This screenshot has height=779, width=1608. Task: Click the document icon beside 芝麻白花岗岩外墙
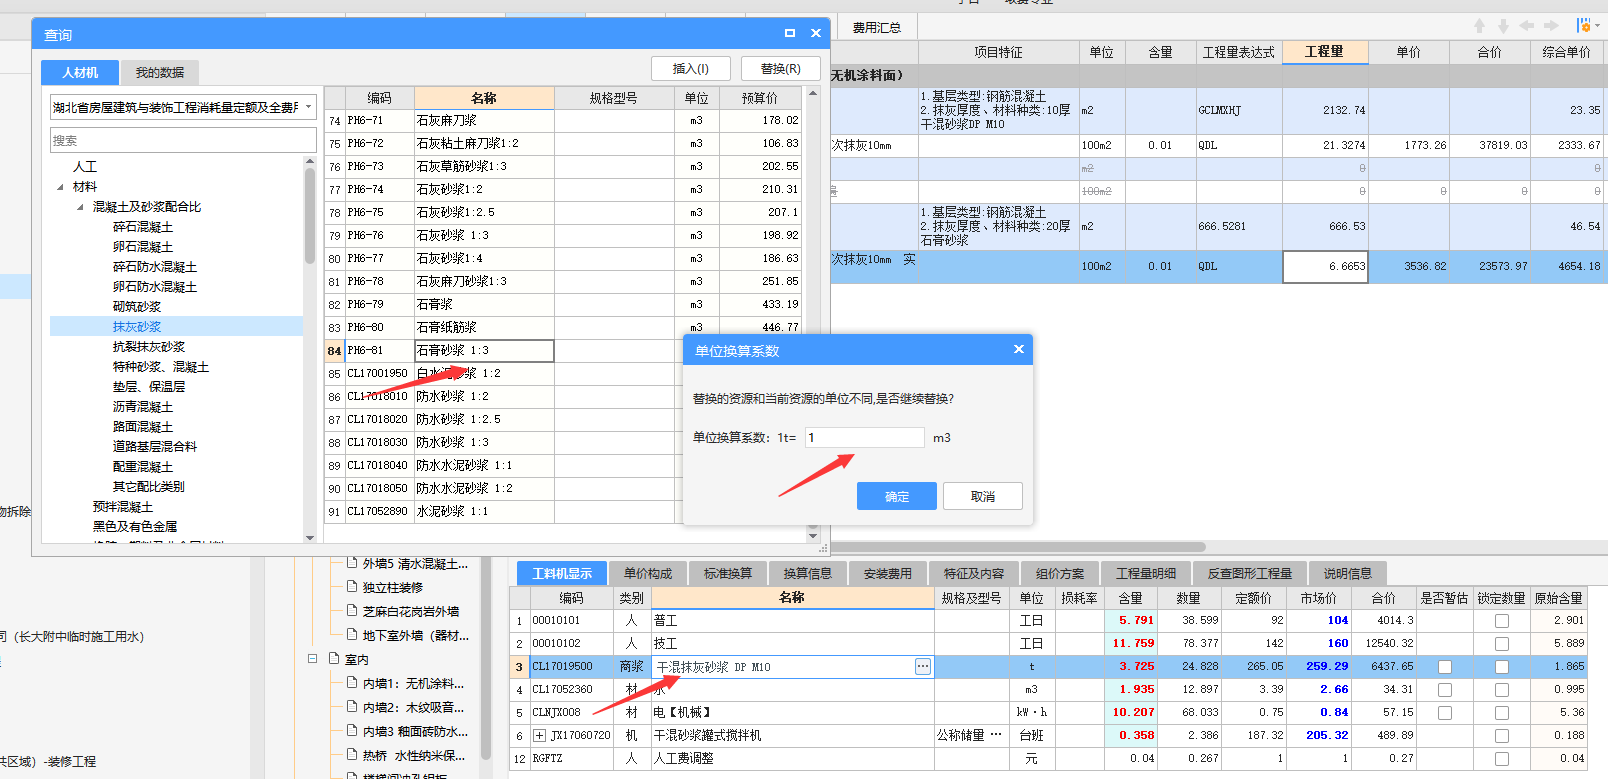pyautogui.click(x=352, y=611)
